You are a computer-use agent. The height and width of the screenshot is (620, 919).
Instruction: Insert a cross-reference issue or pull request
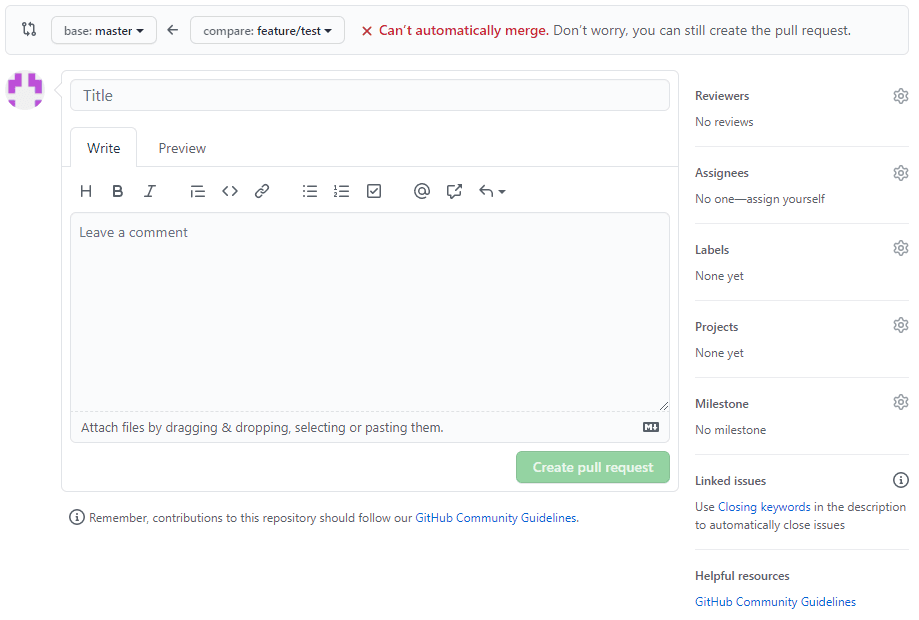click(x=453, y=191)
